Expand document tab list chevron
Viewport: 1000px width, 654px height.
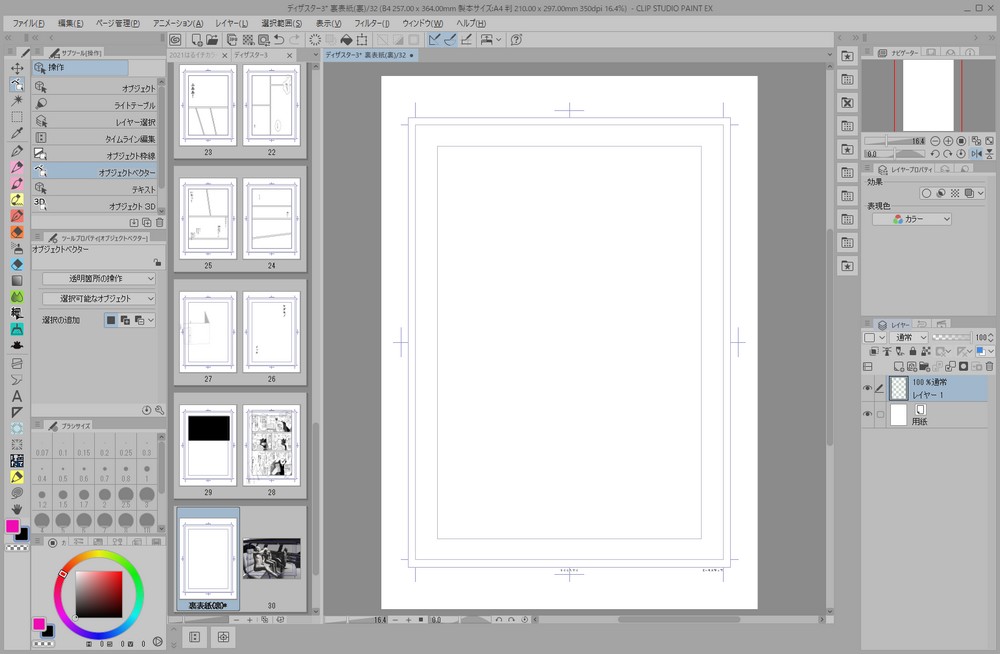pyautogui.click(x=316, y=55)
